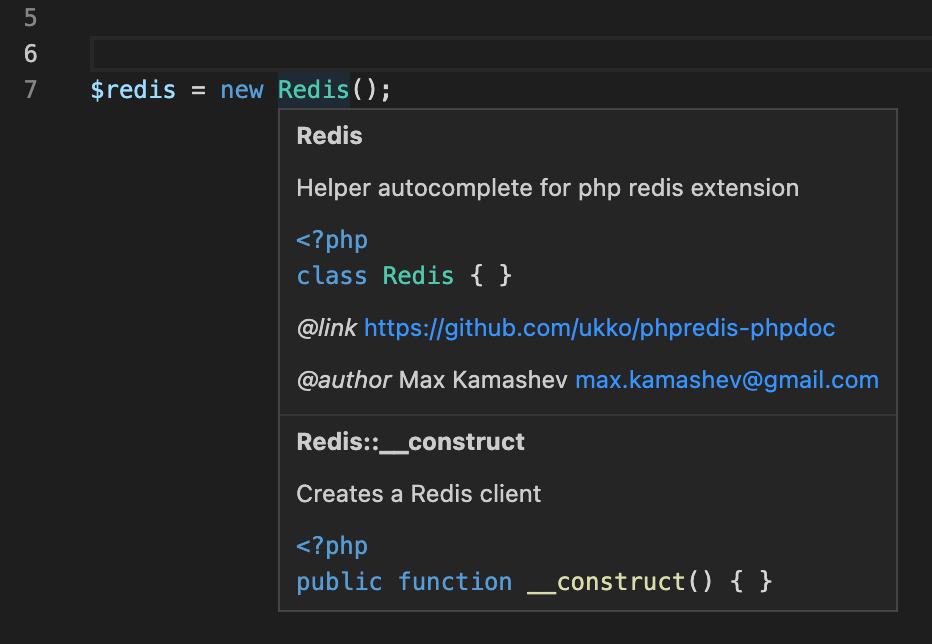Click 'Creates a Redis client' description

point(418,494)
